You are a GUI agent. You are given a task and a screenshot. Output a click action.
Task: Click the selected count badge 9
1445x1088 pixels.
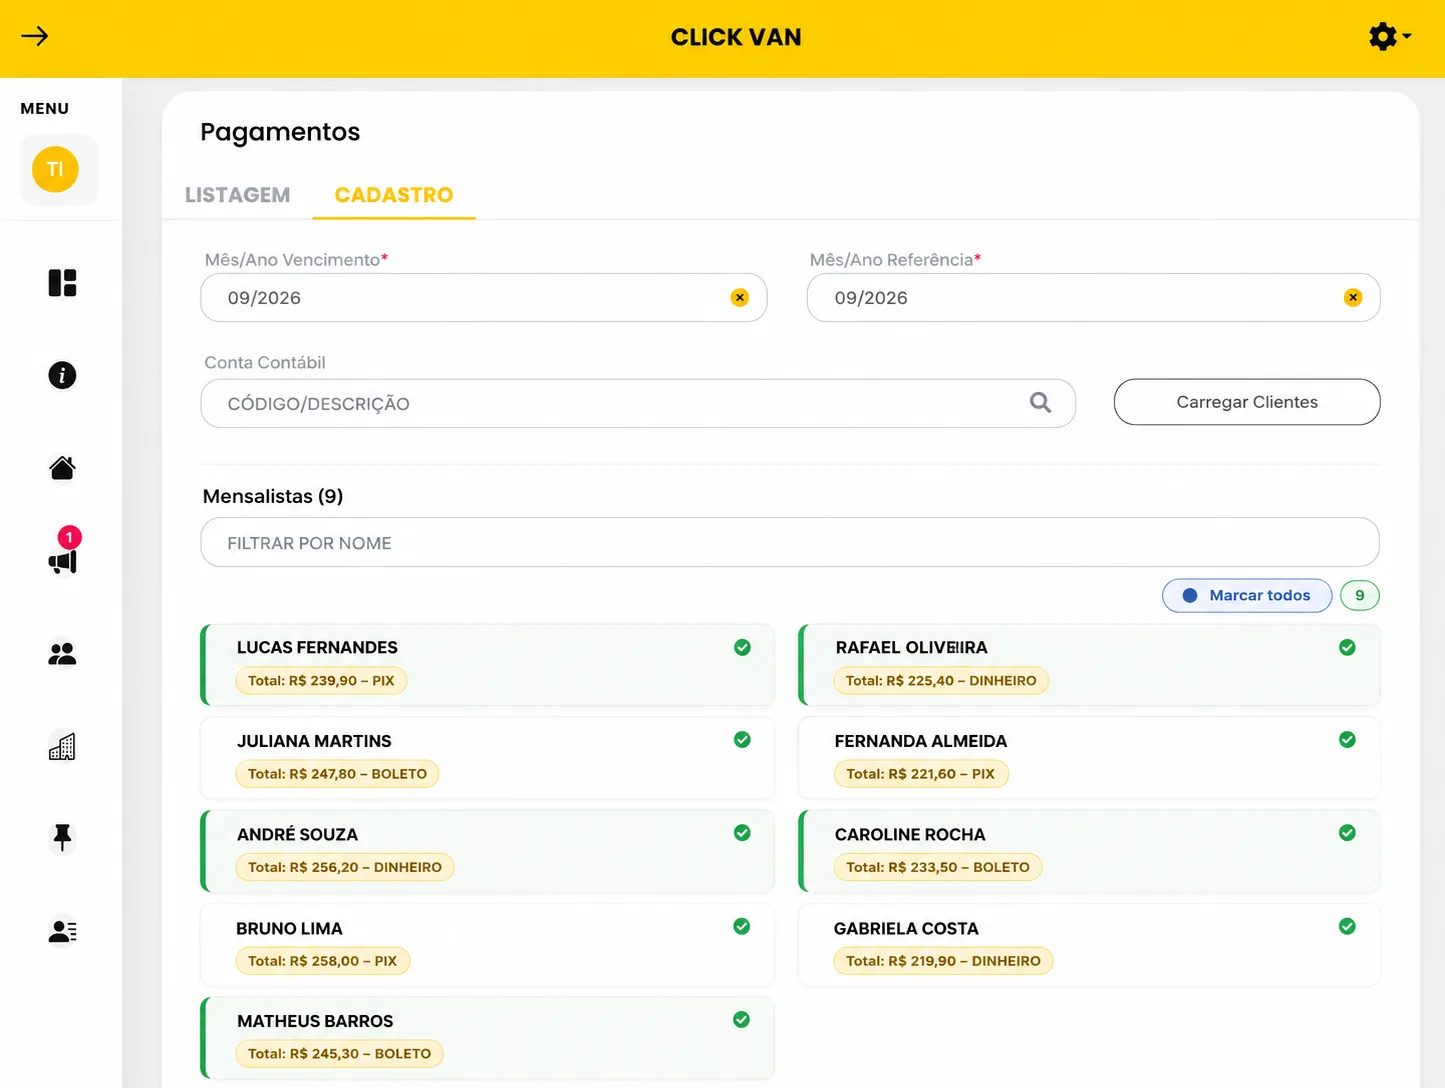coord(1360,595)
